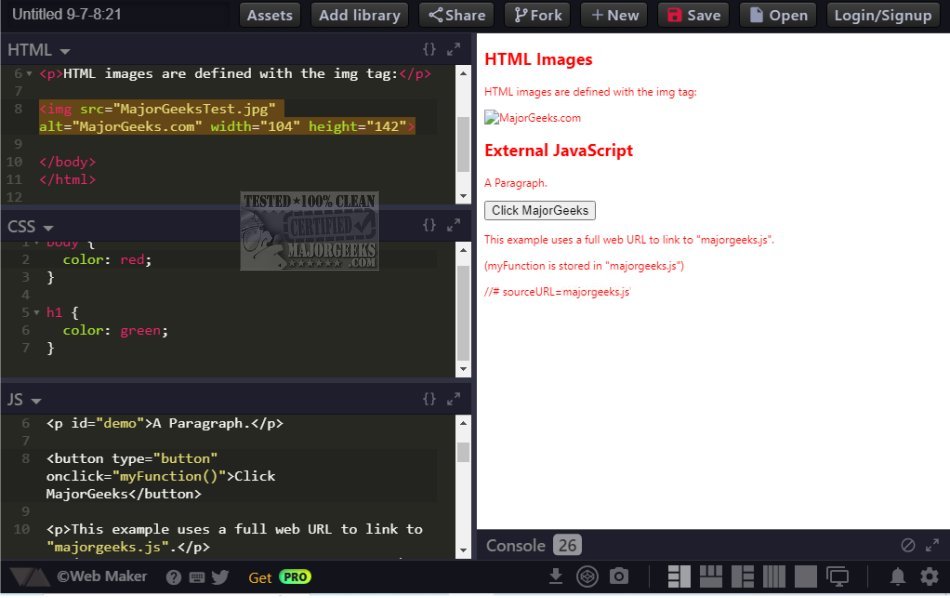Prettify code in the CSS pane
This screenshot has height=598, width=950.
coord(429,225)
